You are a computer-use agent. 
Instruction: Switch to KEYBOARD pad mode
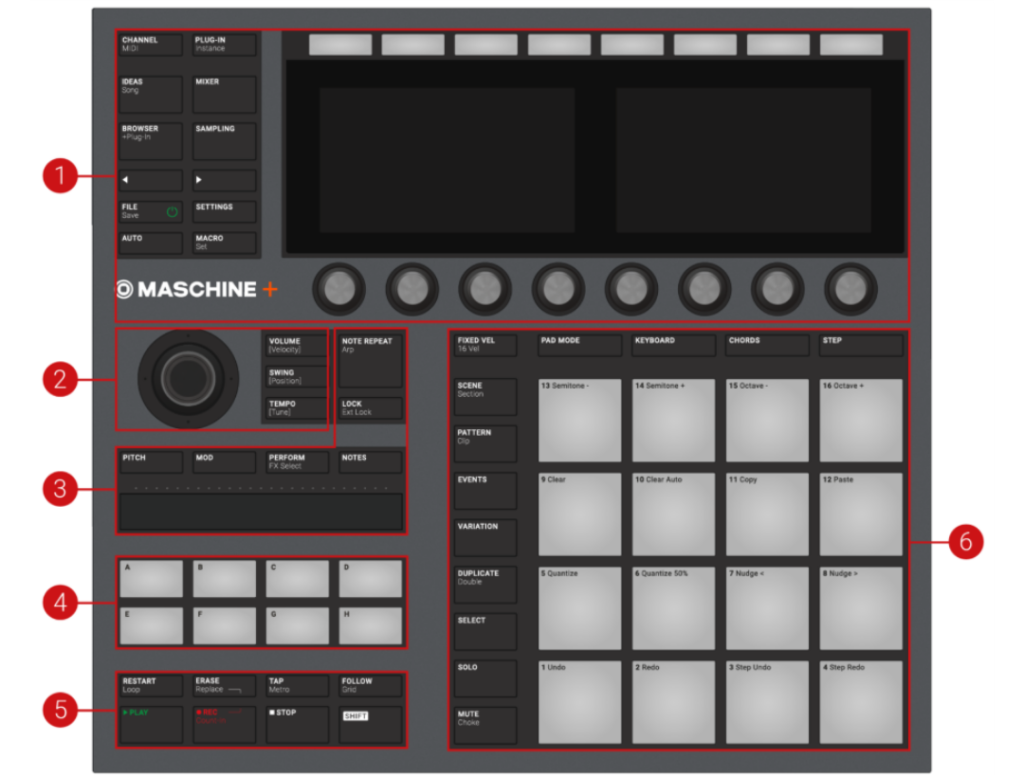(x=674, y=345)
